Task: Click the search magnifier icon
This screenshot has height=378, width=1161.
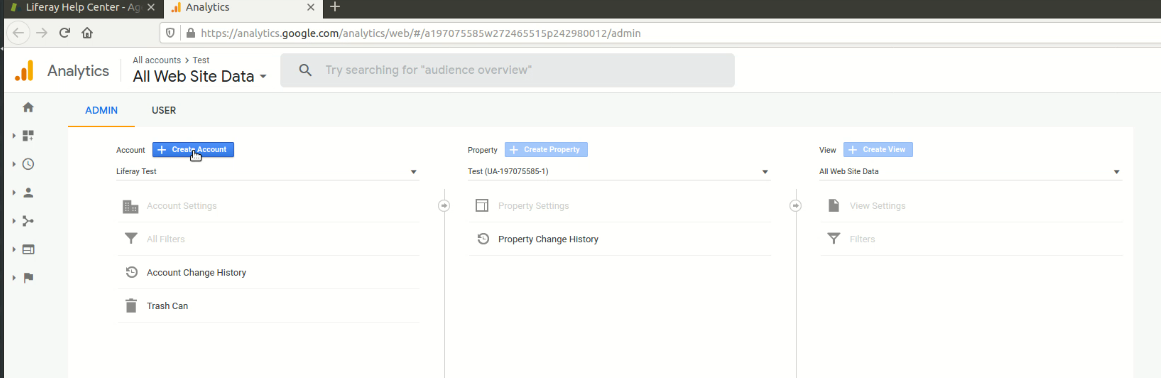Action: click(x=304, y=70)
